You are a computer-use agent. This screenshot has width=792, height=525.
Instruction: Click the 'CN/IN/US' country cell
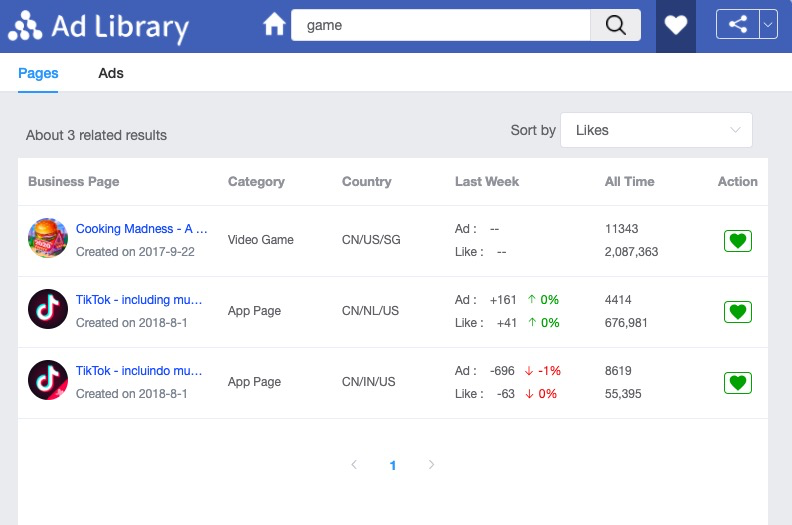click(x=369, y=381)
